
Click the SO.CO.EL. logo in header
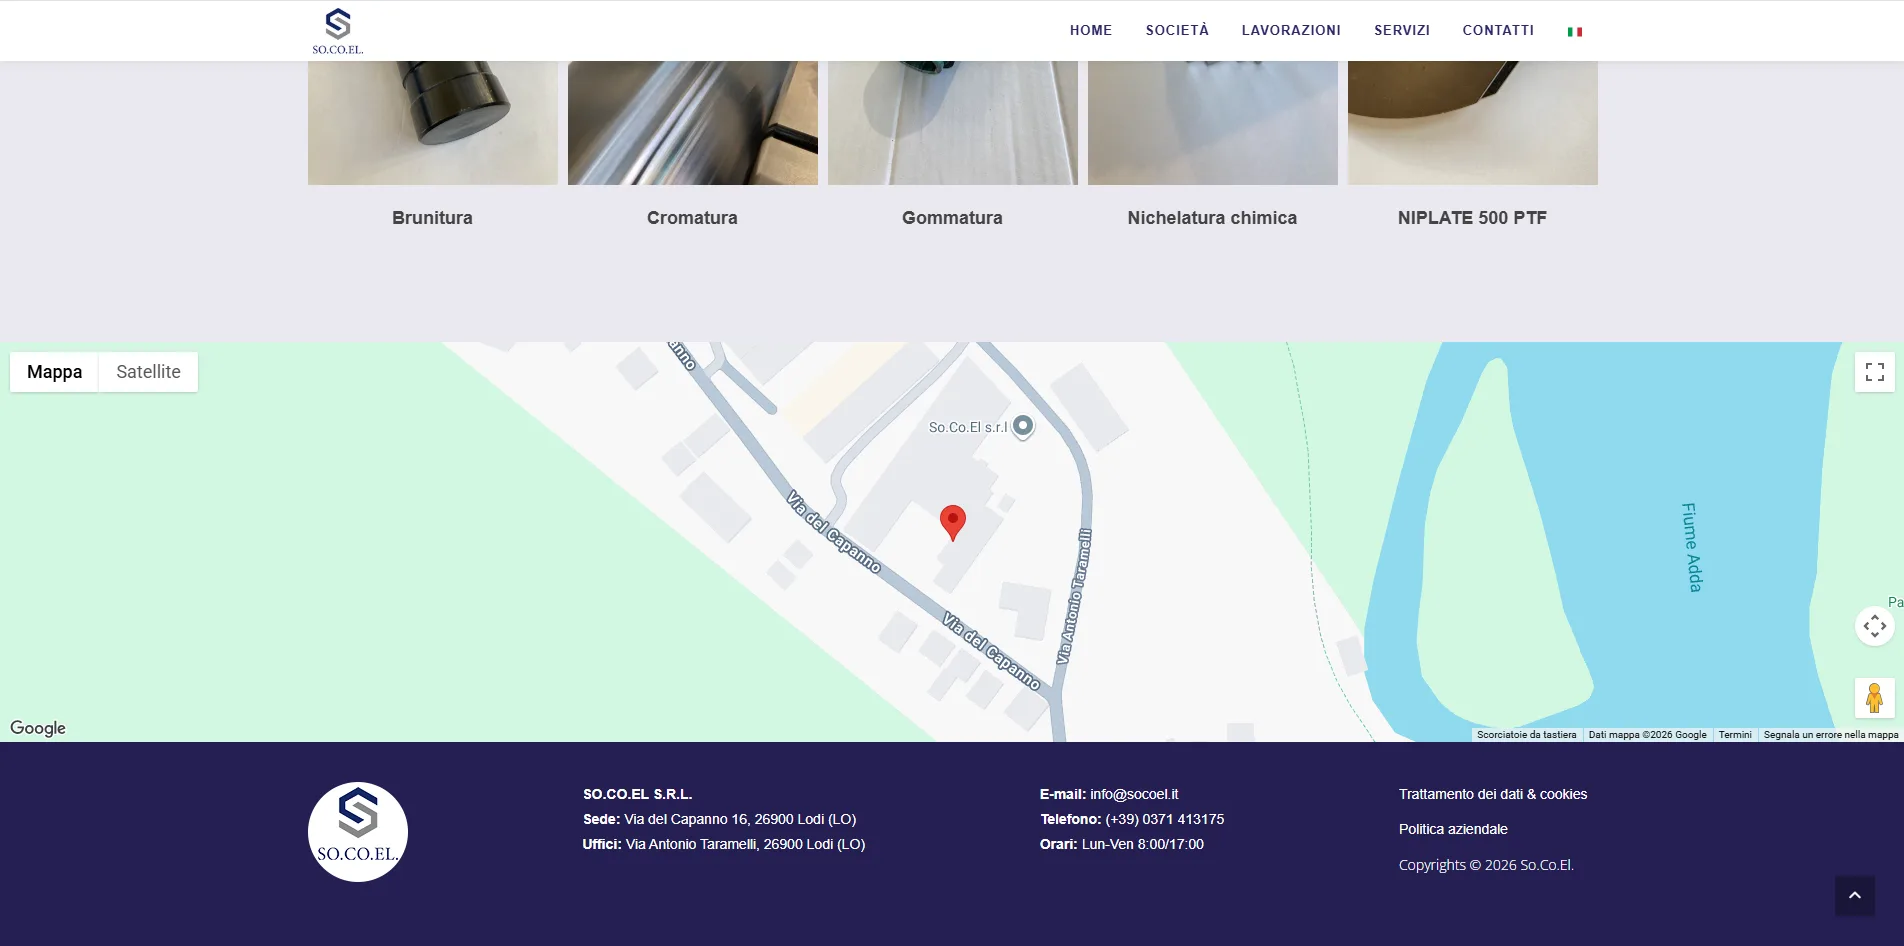tap(338, 31)
